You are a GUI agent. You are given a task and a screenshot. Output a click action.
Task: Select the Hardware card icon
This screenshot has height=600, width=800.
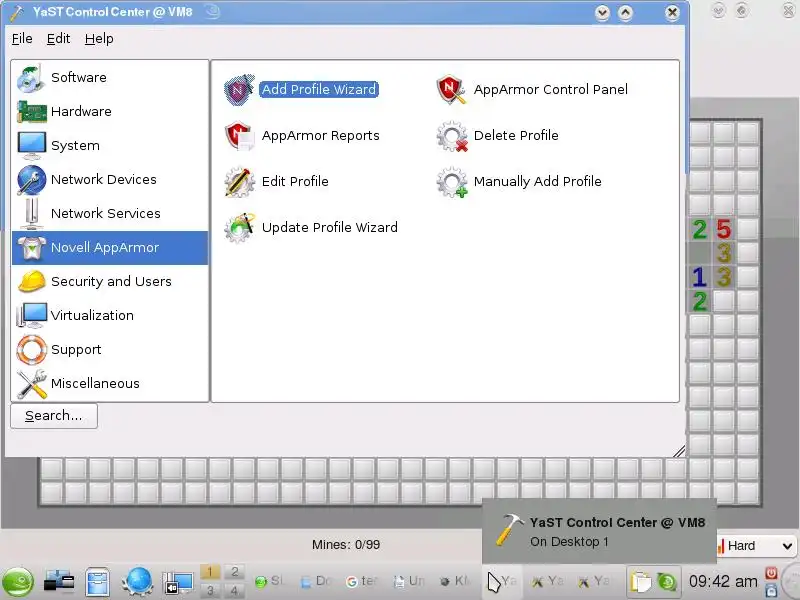[x=32, y=112]
